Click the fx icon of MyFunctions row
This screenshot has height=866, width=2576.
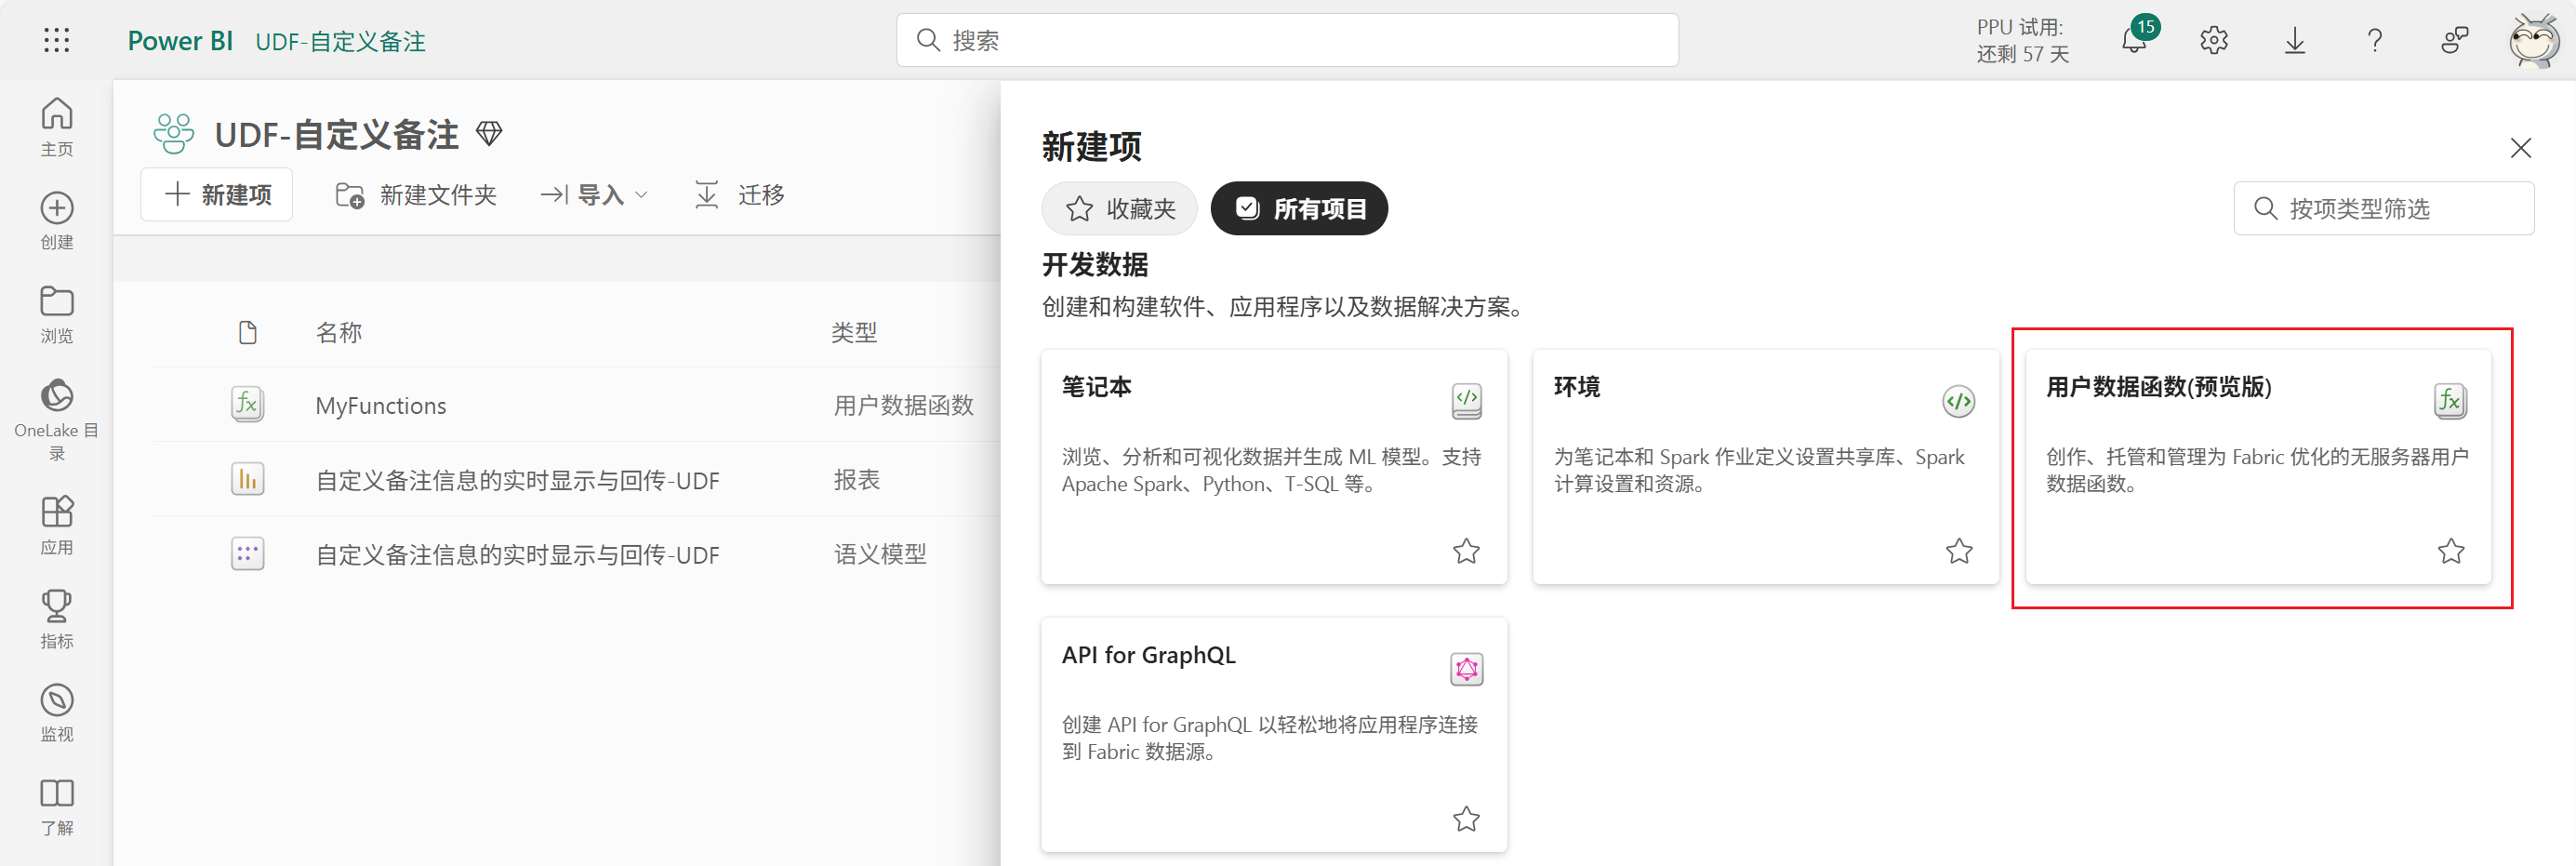247,404
